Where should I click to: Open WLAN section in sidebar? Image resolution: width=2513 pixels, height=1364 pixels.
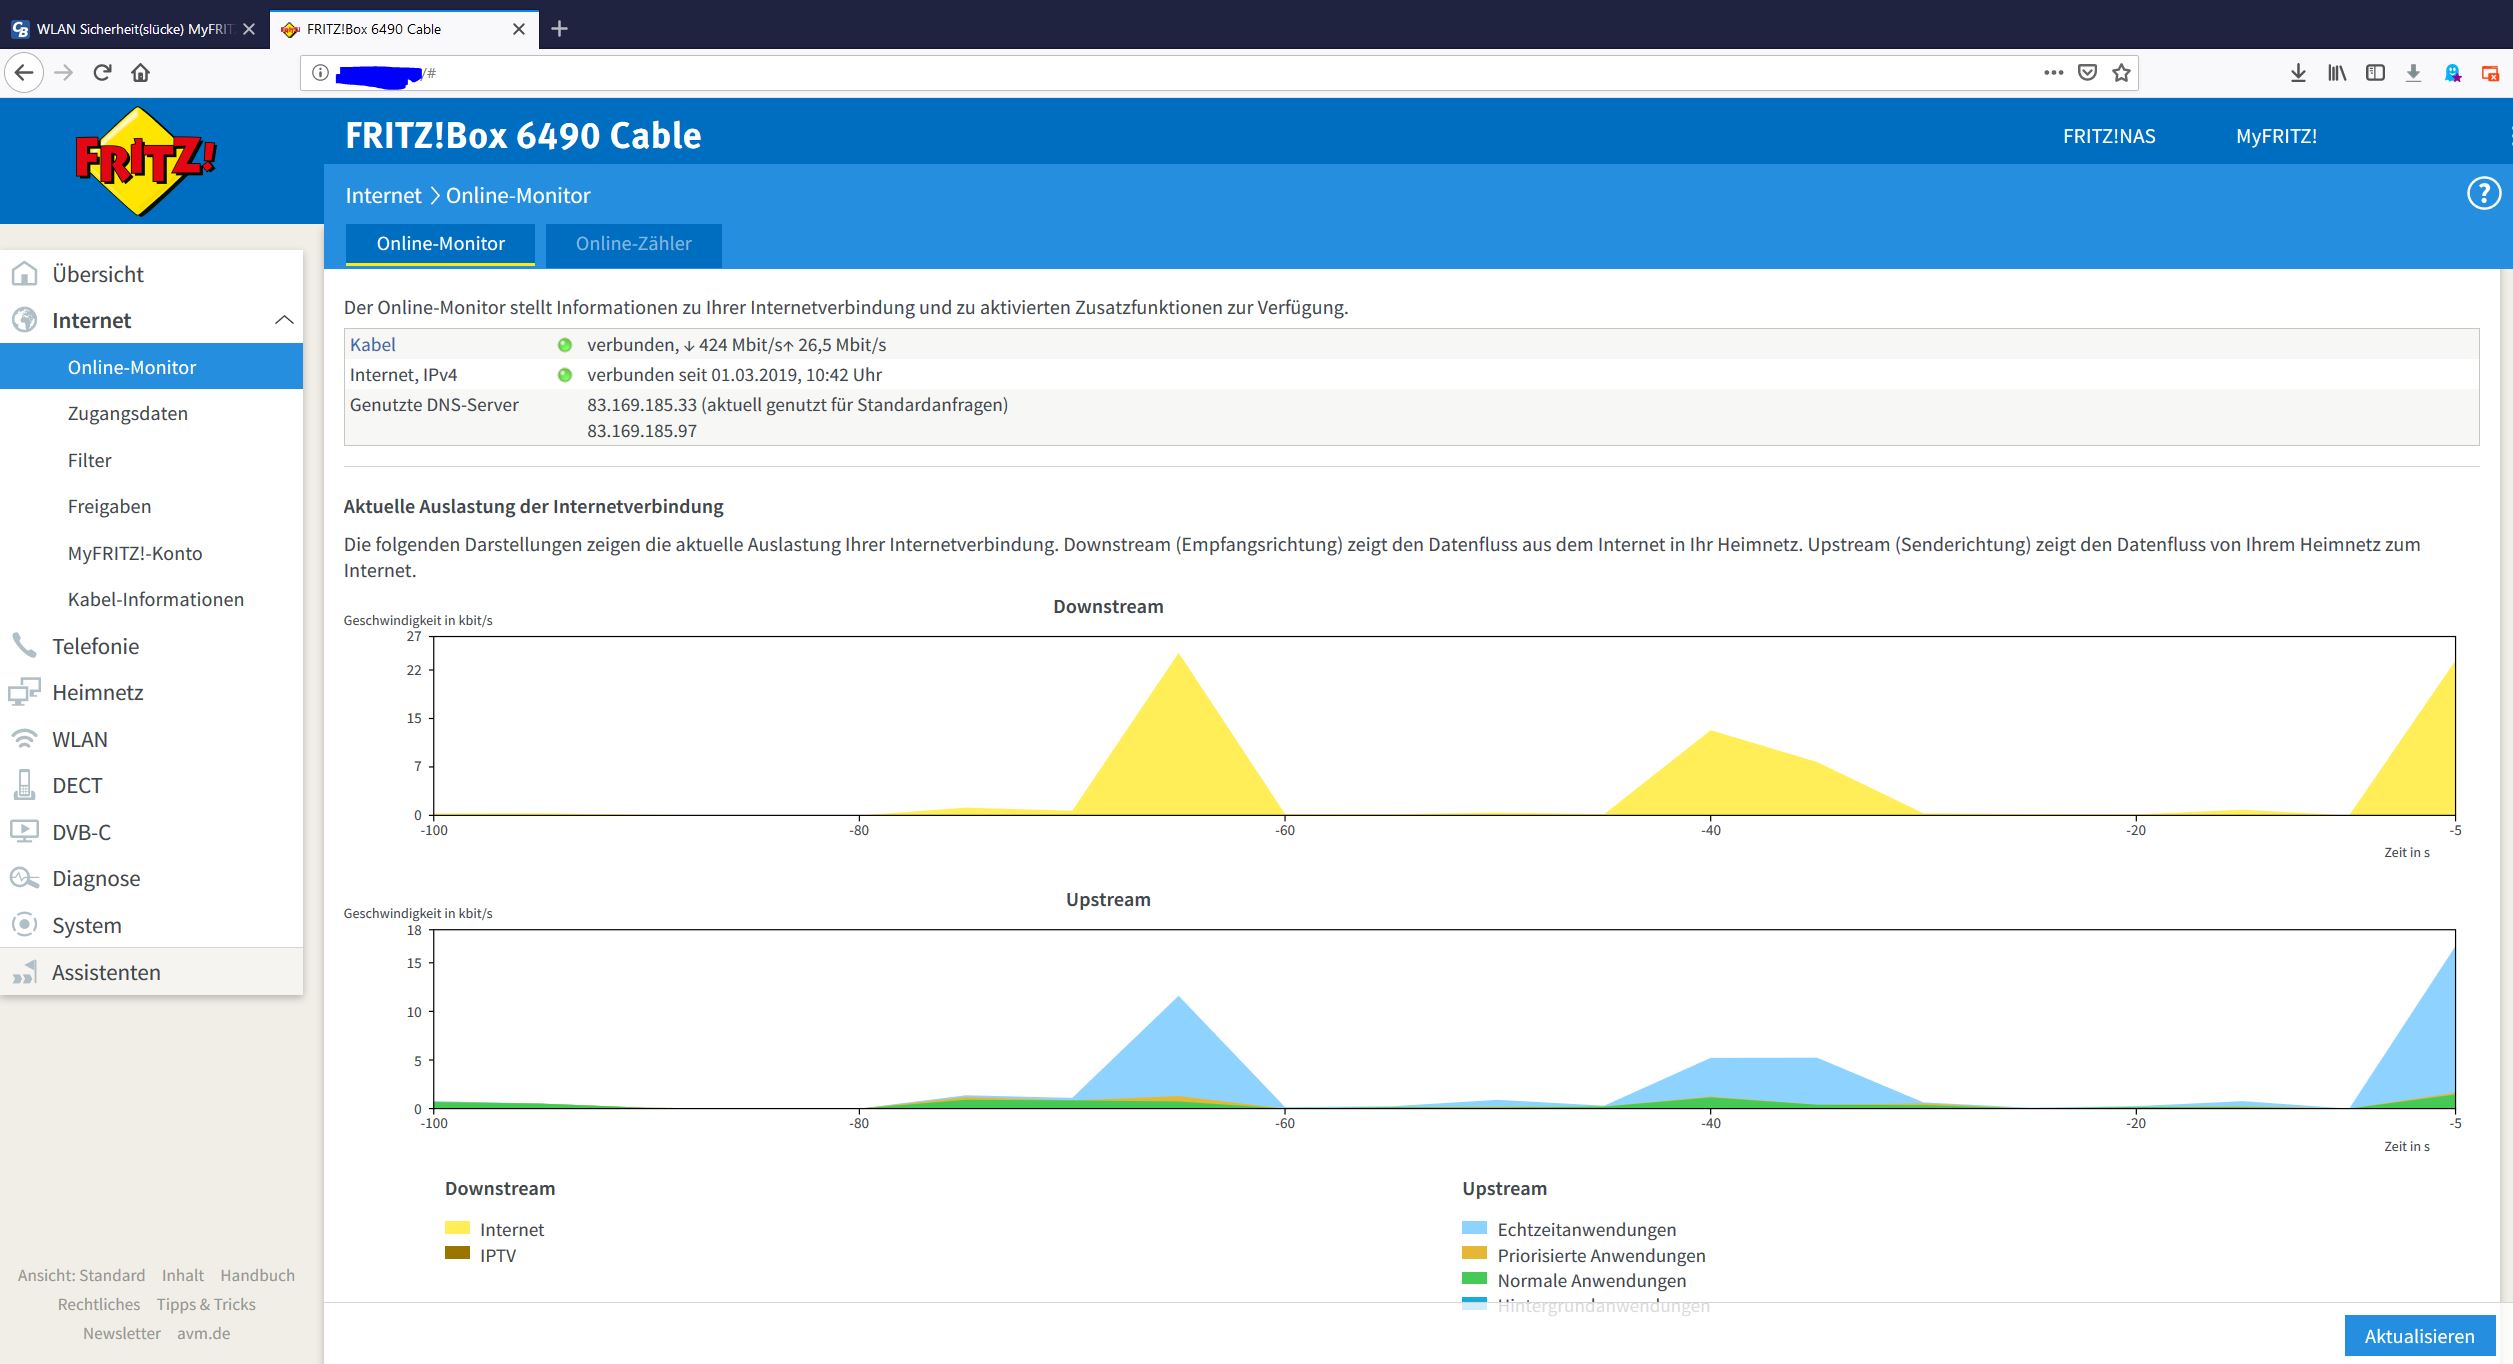click(79, 739)
